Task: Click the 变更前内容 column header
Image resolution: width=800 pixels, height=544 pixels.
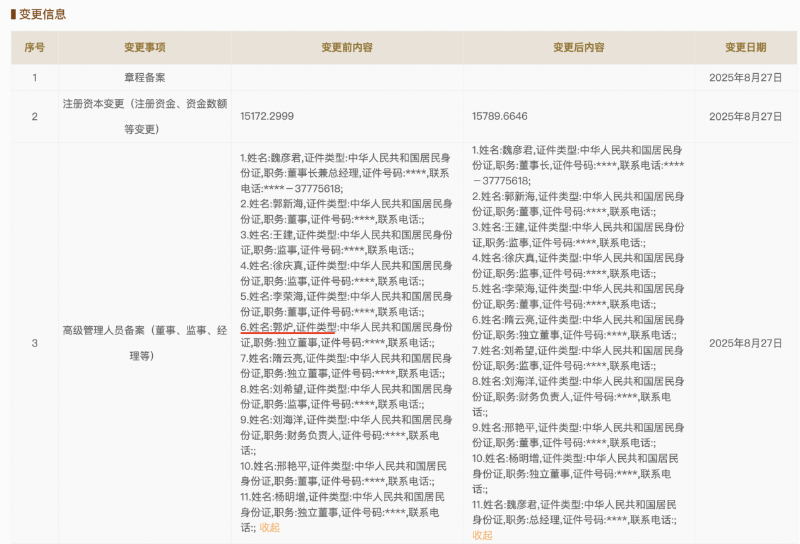Action: [347, 47]
